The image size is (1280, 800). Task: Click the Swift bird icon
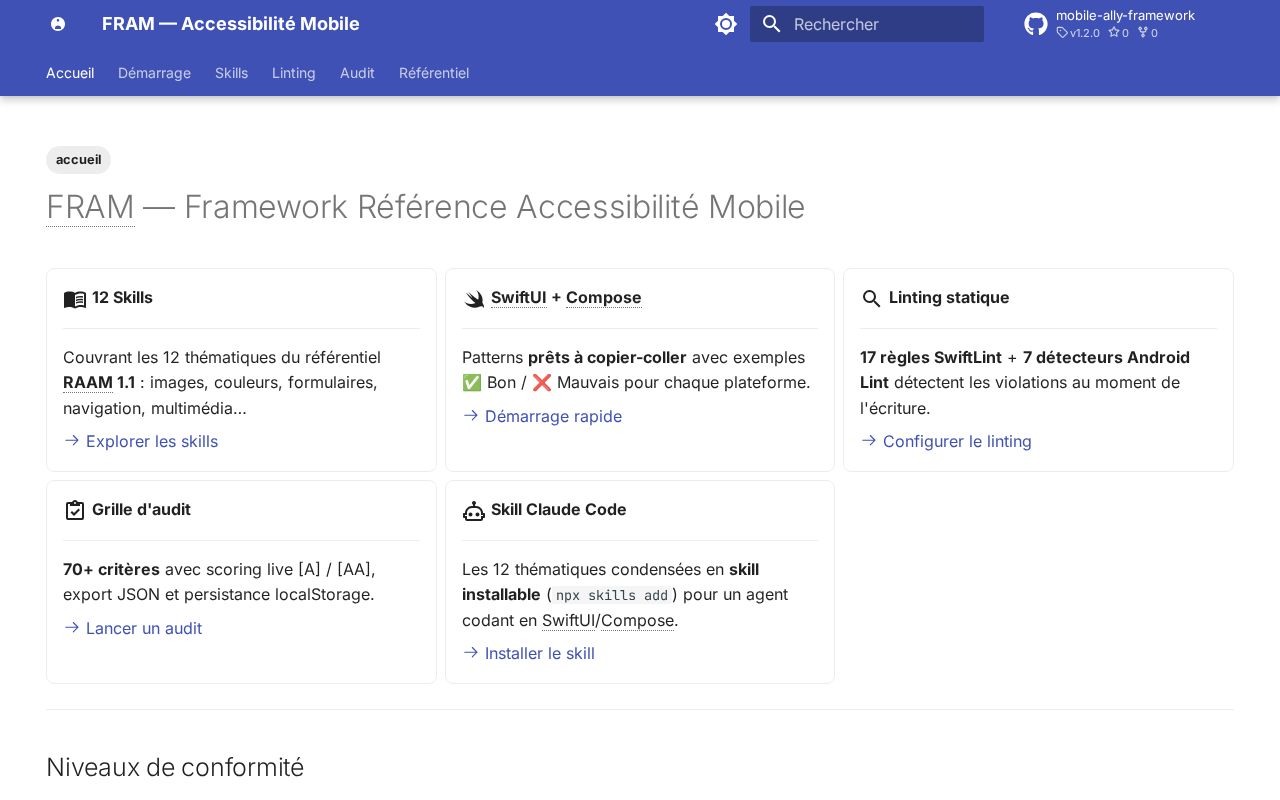pyautogui.click(x=474, y=299)
